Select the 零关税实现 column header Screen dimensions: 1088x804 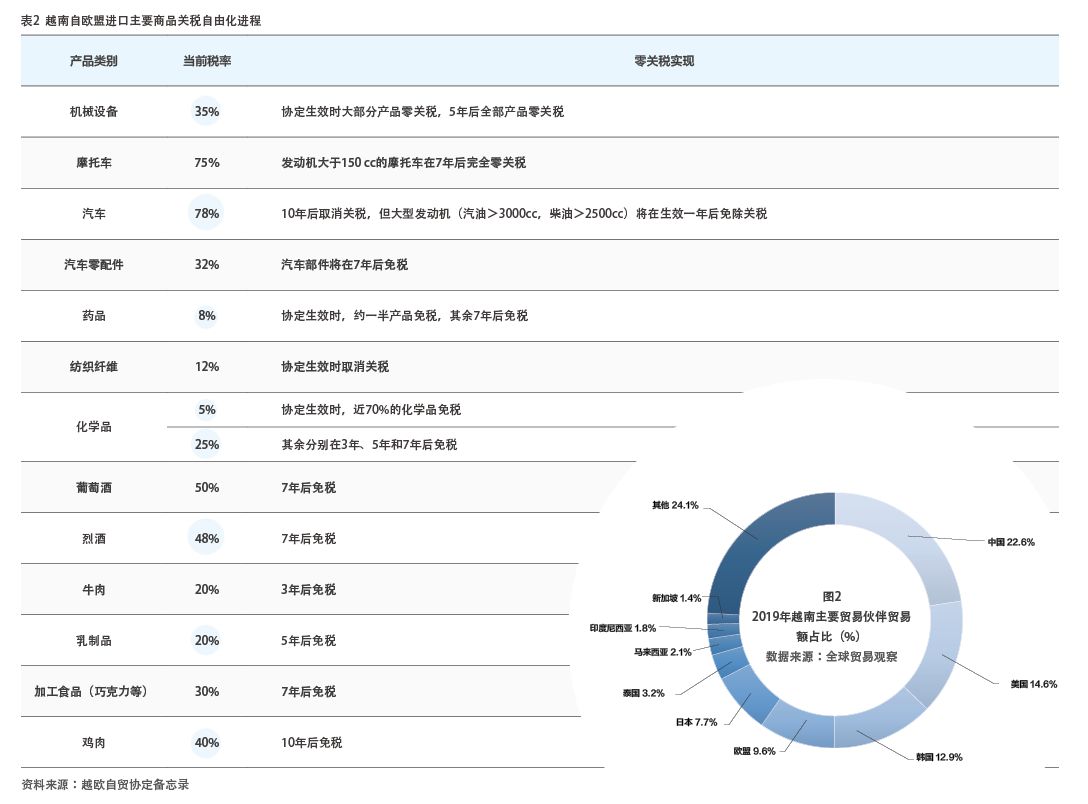click(664, 61)
